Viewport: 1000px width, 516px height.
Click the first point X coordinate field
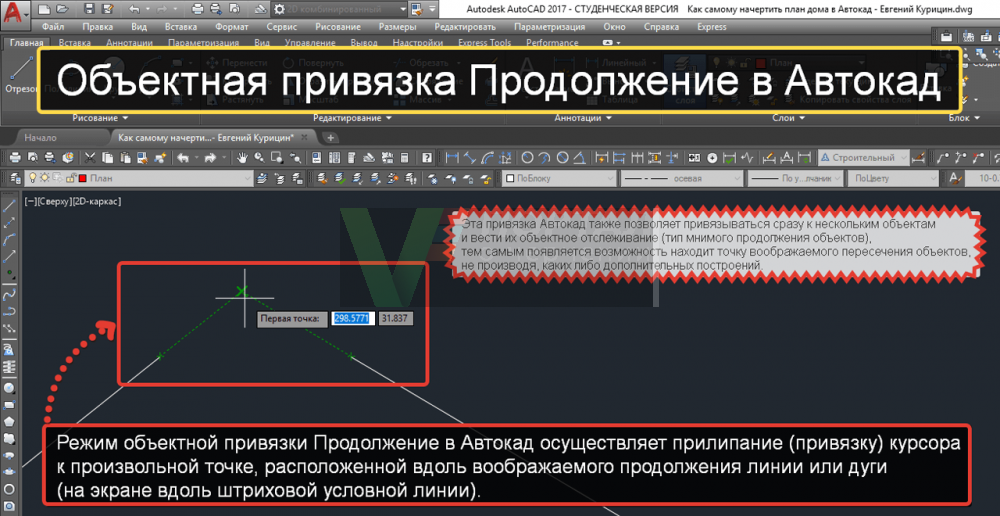point(352,318)
